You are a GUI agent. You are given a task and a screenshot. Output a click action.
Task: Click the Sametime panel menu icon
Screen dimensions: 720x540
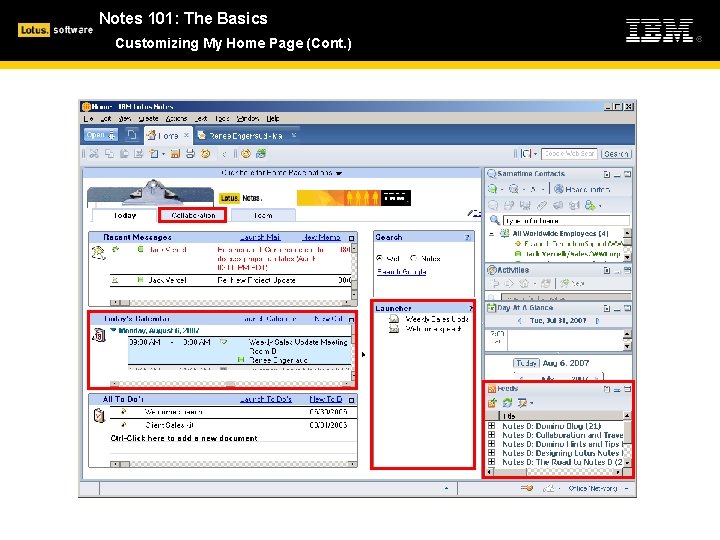pyautogui.click(x=607, y=174)
